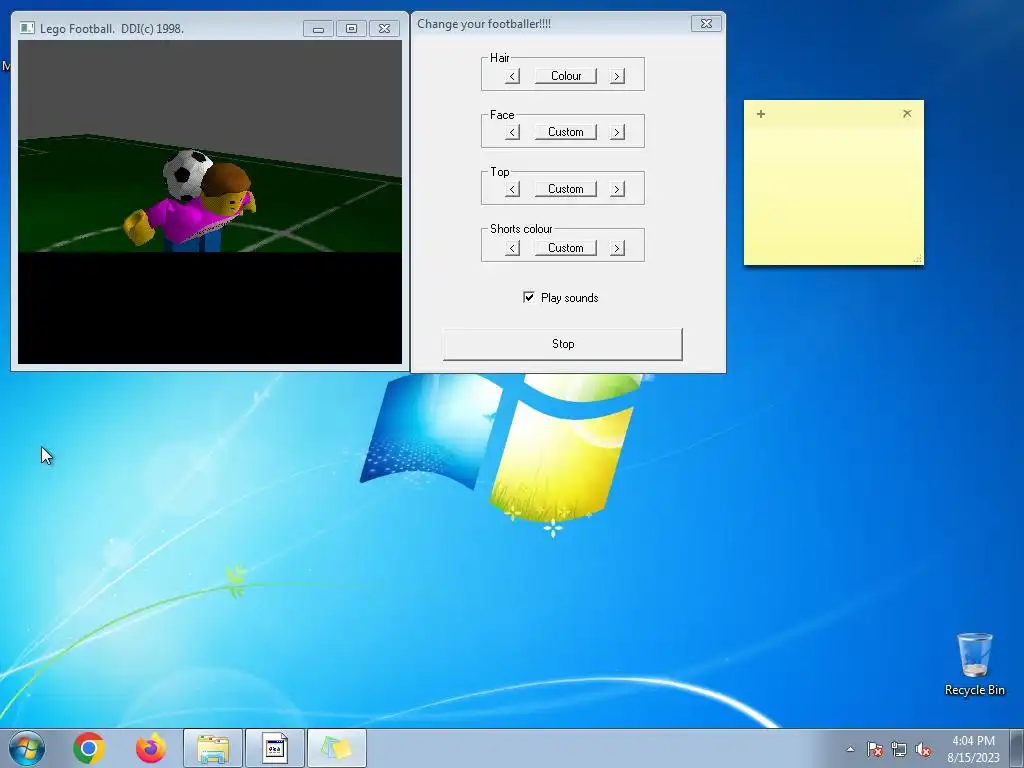Viewport: 1024px width, 768px height.
Task: Open the Shorts colour Custom button
Action: point(566,248)
